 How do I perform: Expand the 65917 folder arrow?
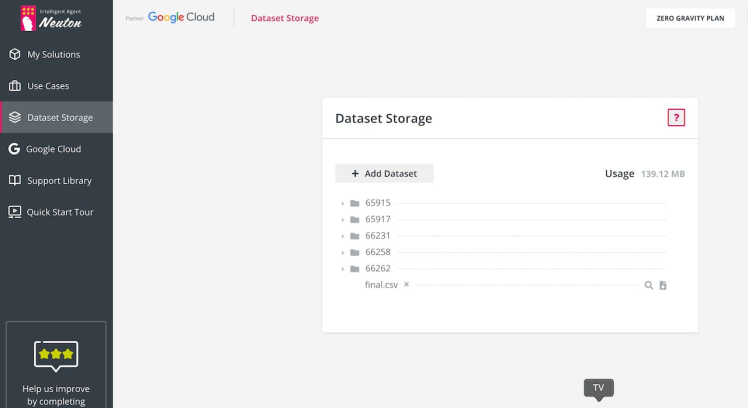click(343, 220)
